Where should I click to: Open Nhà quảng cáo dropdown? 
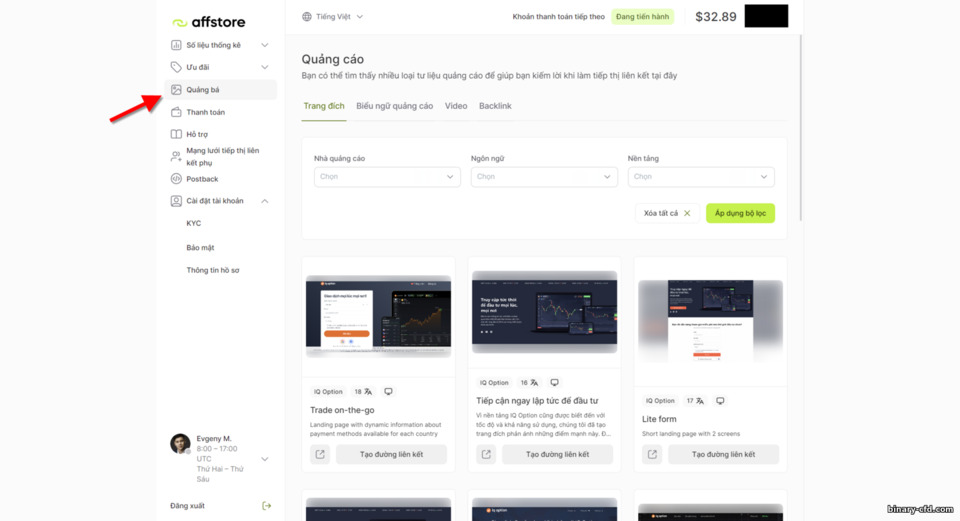tap(387, 177)
